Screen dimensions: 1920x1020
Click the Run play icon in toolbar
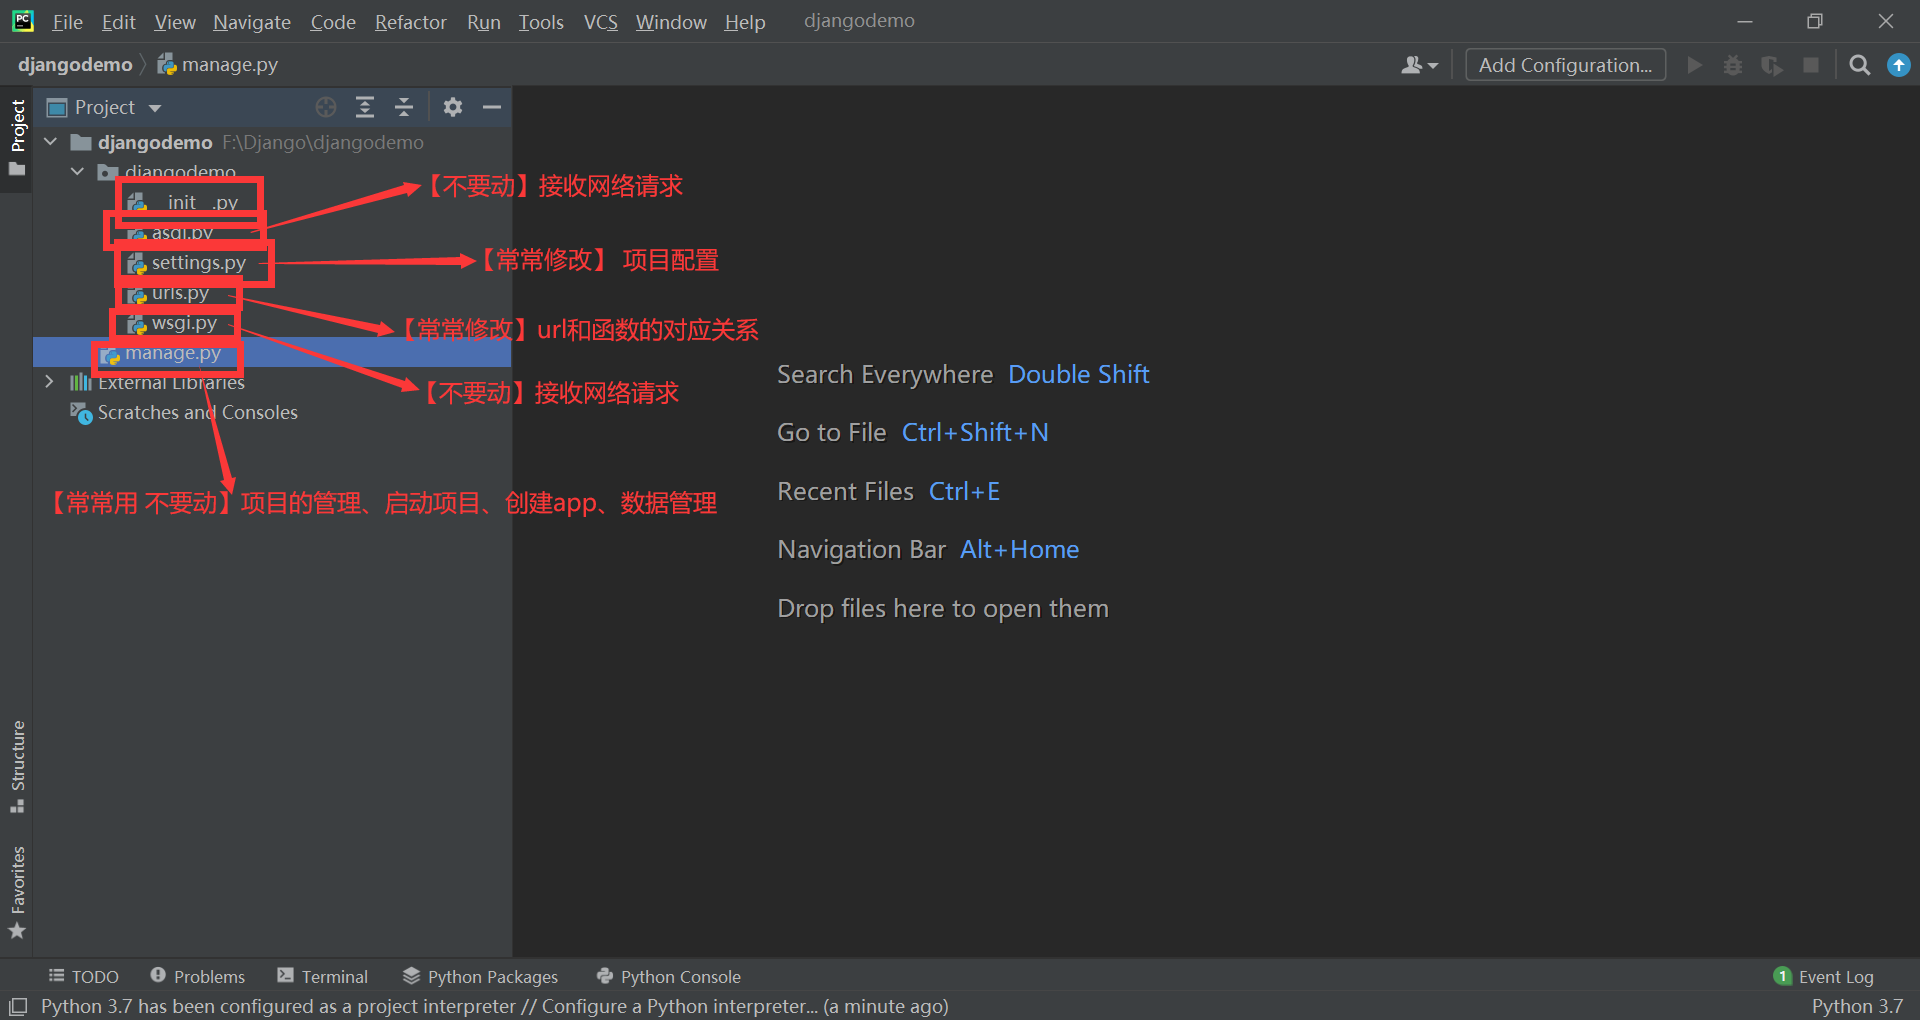click(1695, 65)
